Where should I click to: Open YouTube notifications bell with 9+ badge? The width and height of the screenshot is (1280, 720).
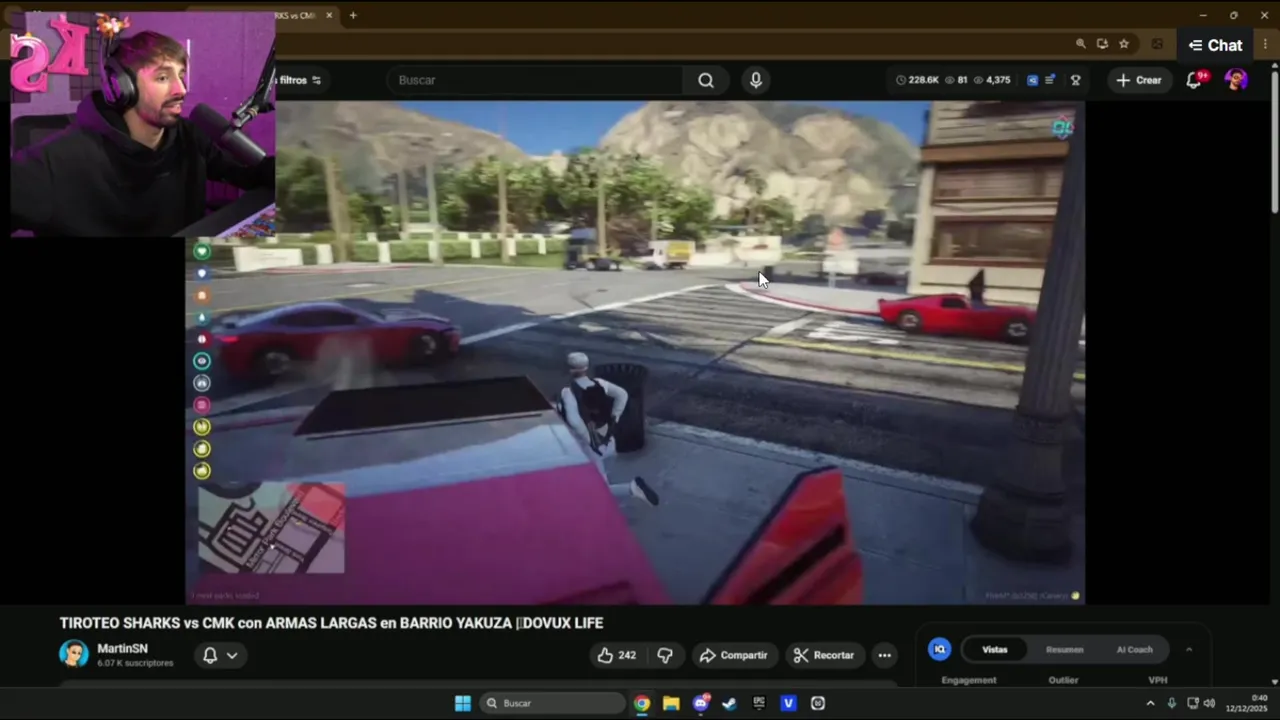coord(1194,80)
